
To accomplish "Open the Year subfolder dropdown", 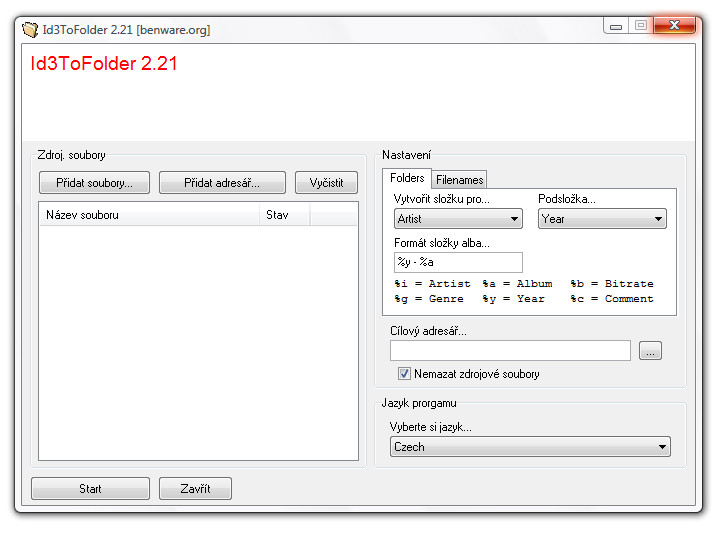I will (x=602, y=219).
